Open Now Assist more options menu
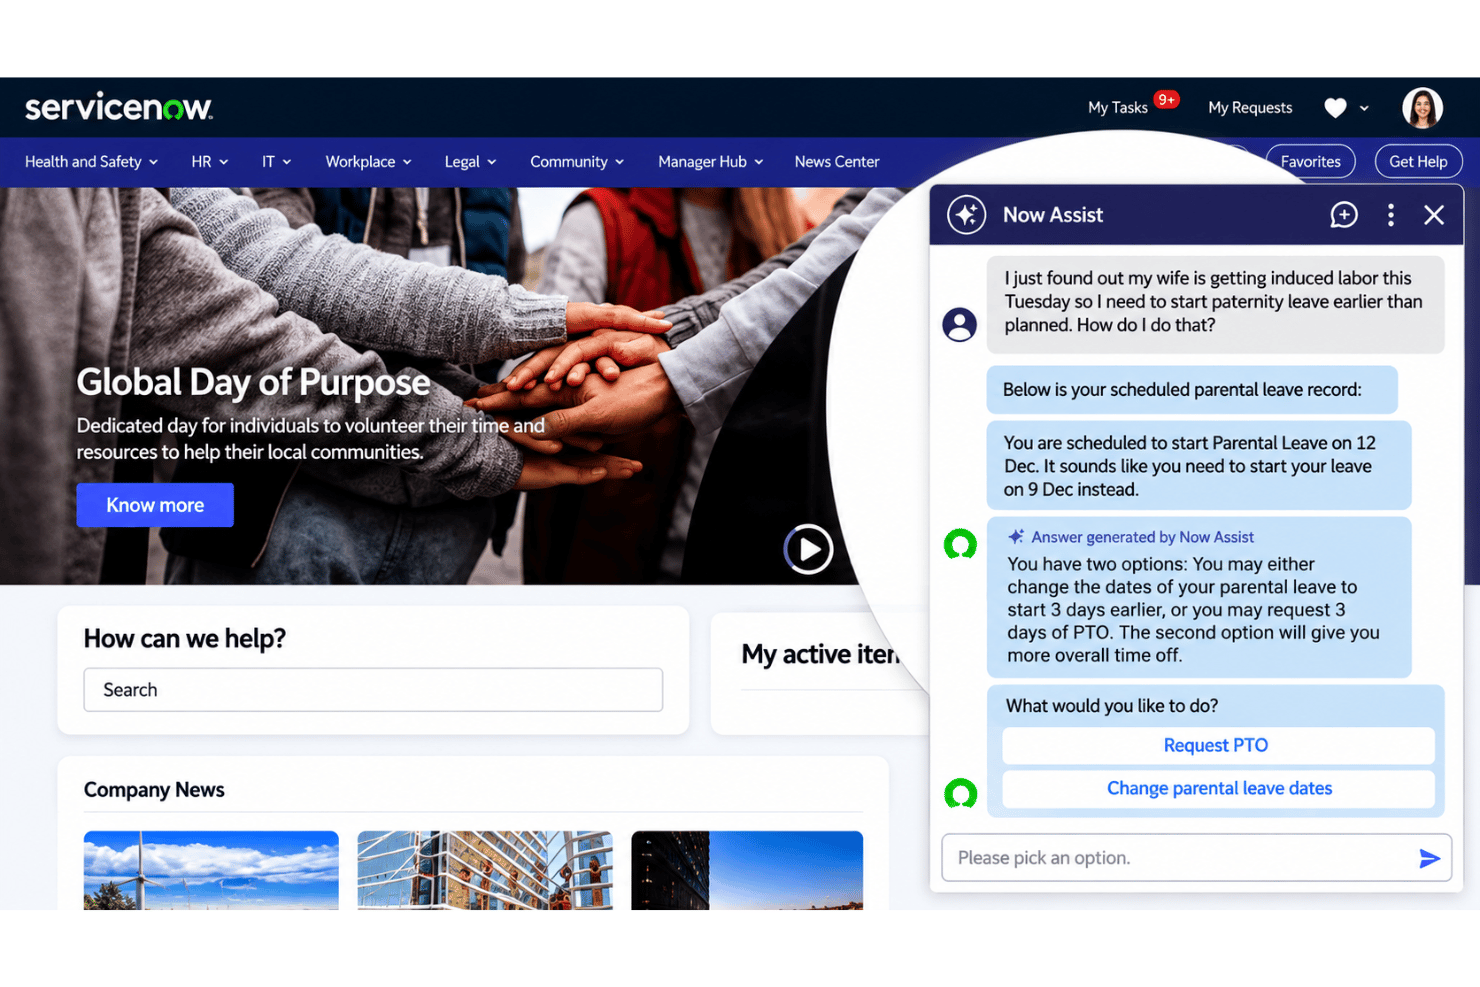Image resolution: width=1480 pixels, height=987 pixels. tap(1390, 215)
